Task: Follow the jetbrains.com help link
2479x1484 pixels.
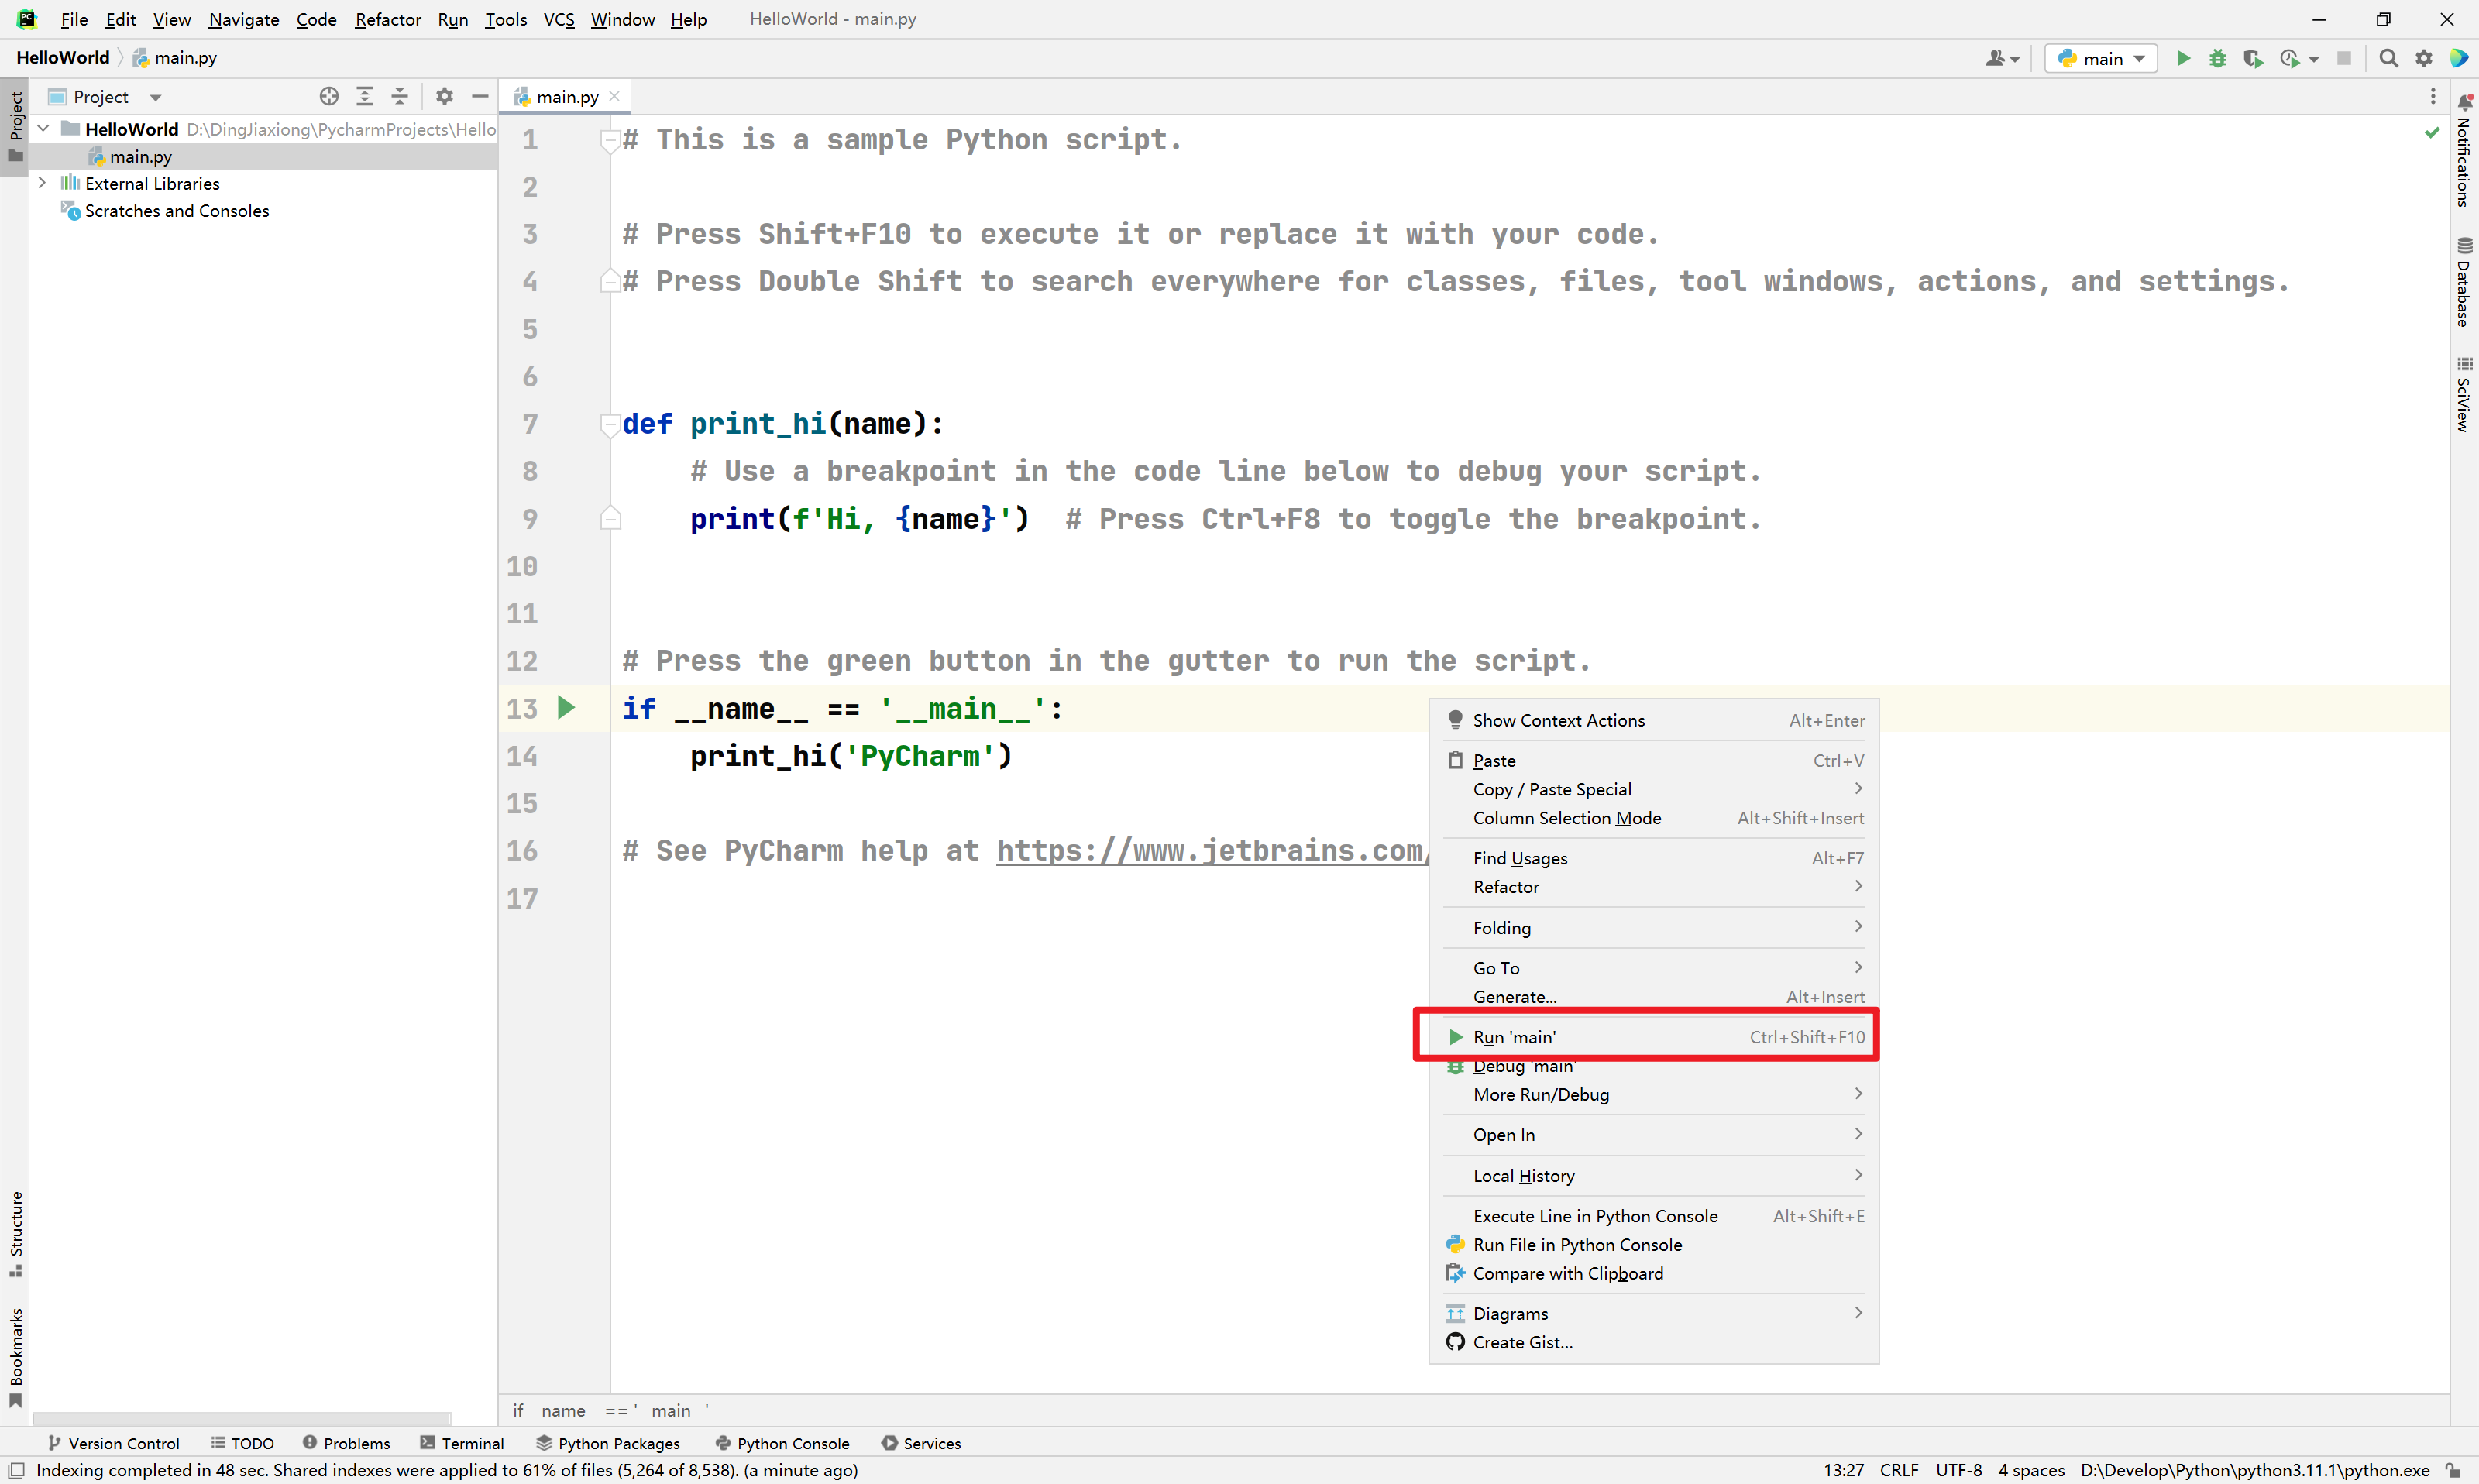Action: 1212,850
